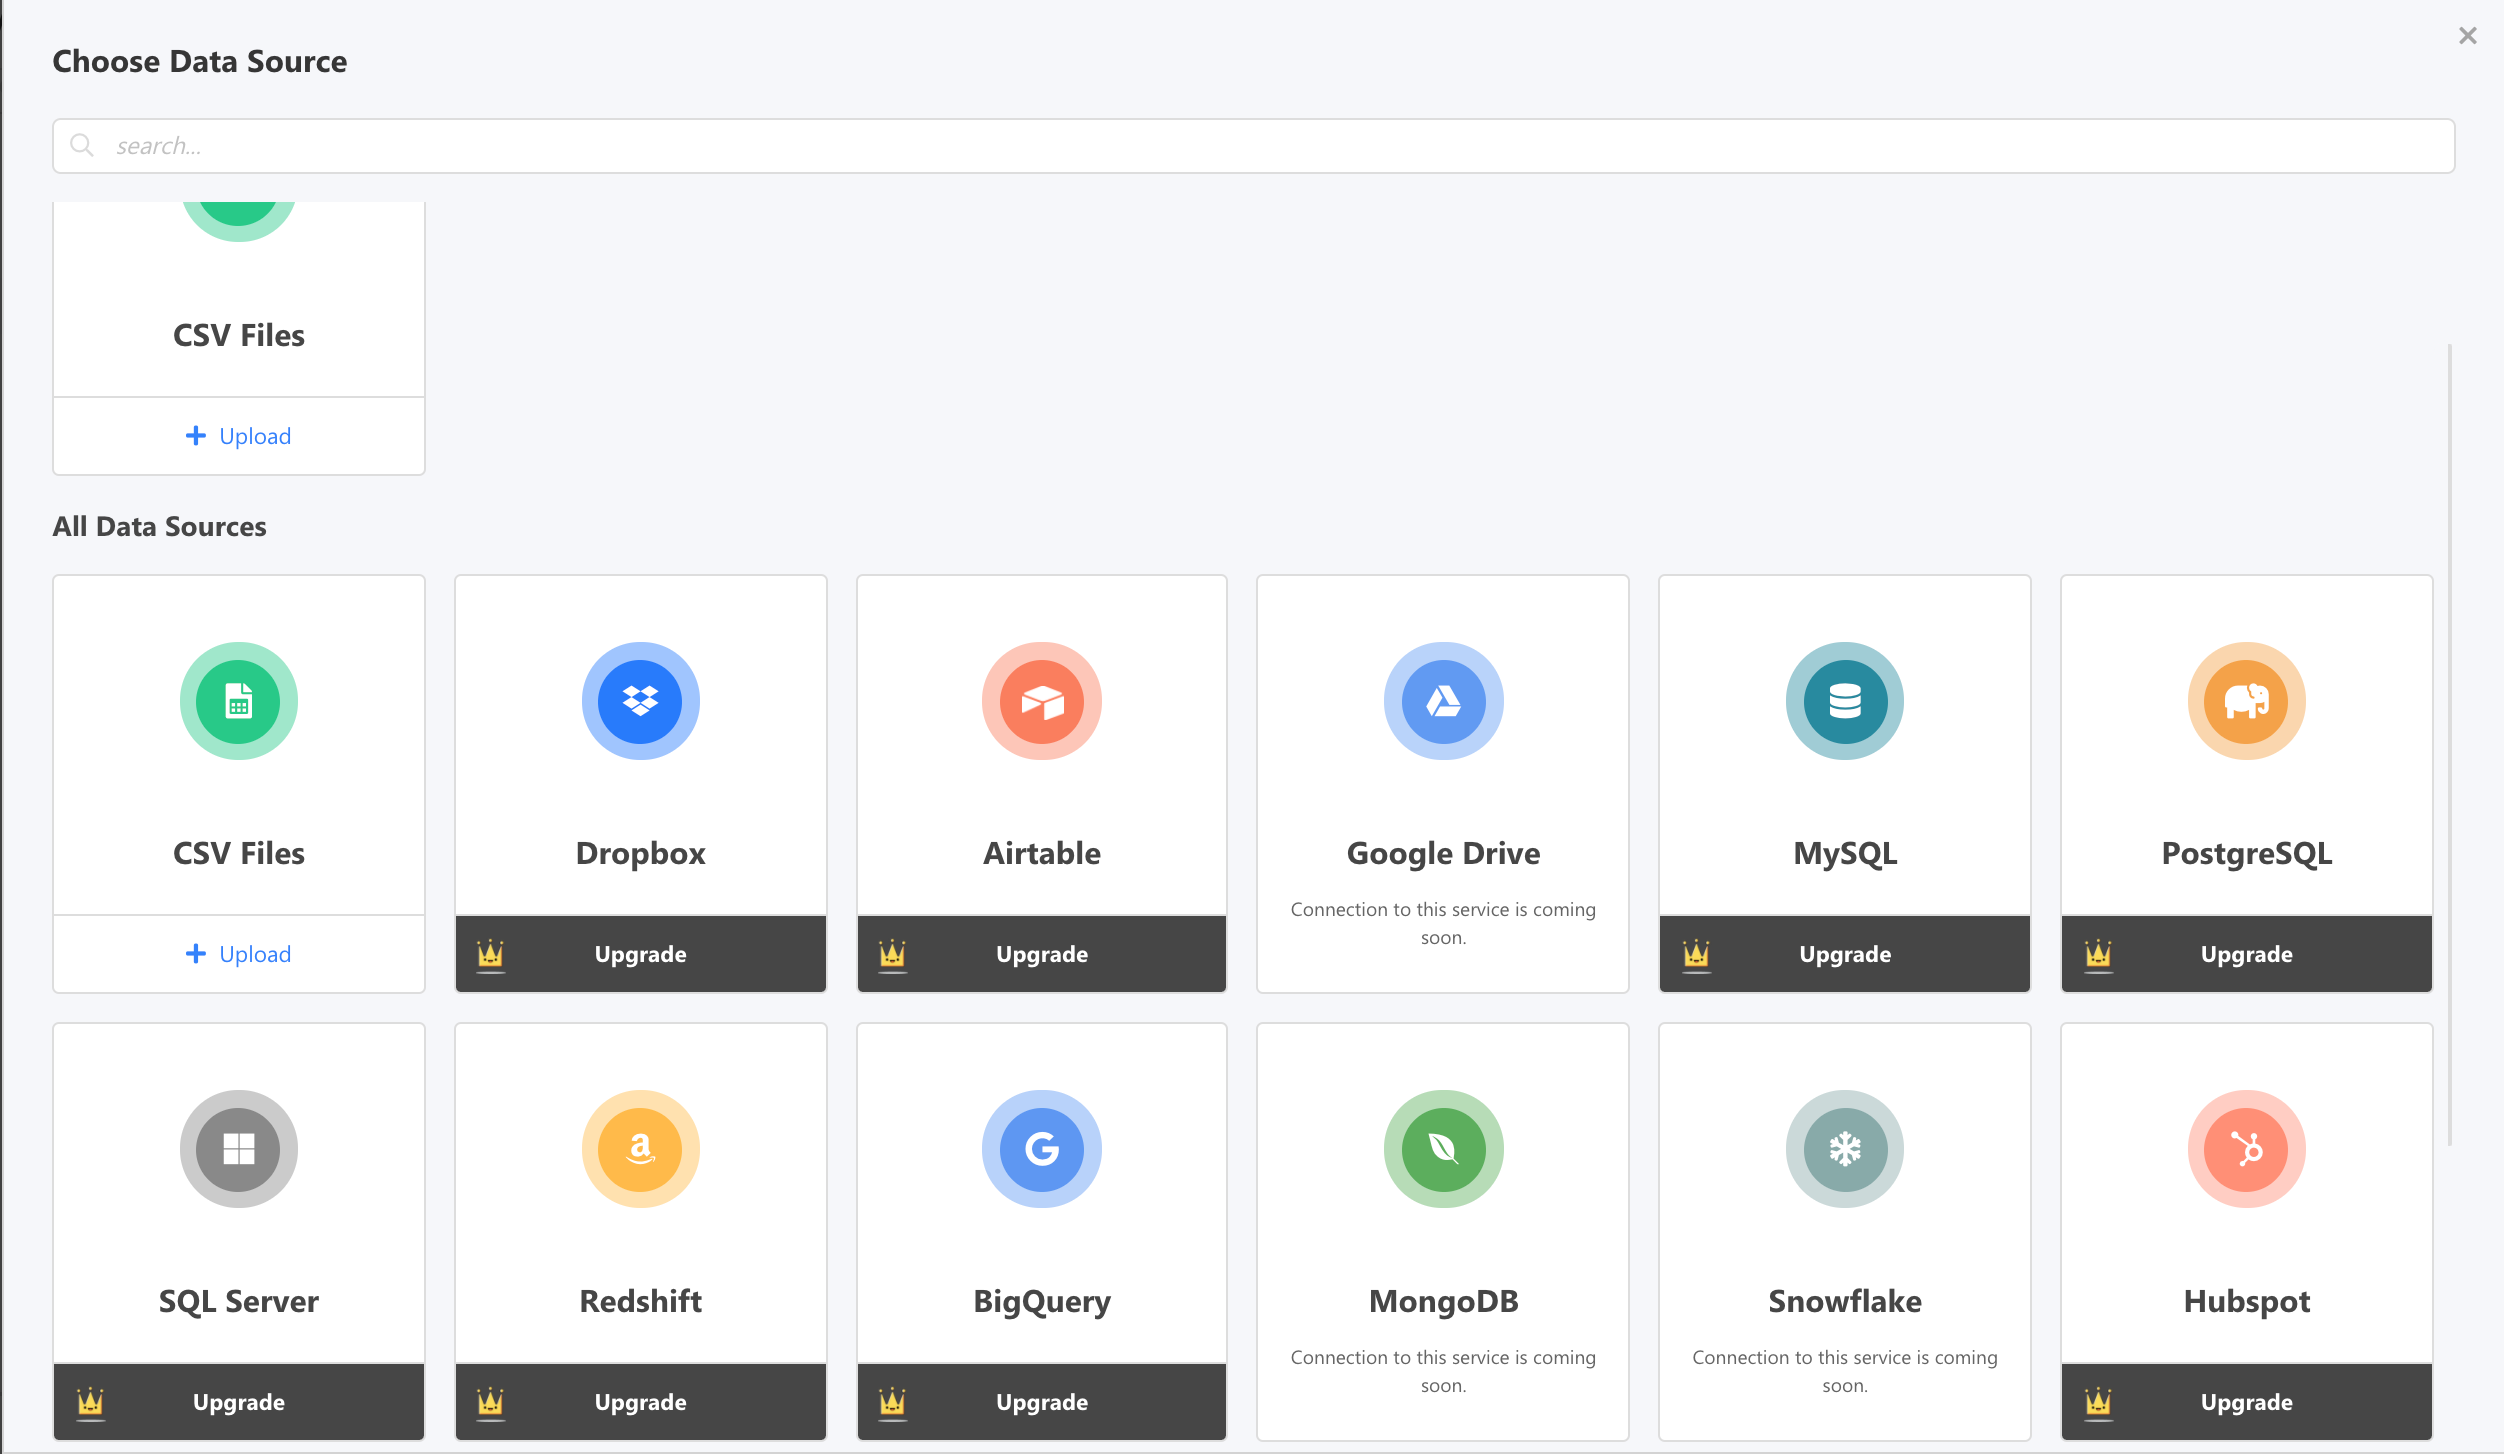Screen dimensions: 2504x1454
Task: Click the Google Drive logo icon
Action: [x=1443, y=701]
